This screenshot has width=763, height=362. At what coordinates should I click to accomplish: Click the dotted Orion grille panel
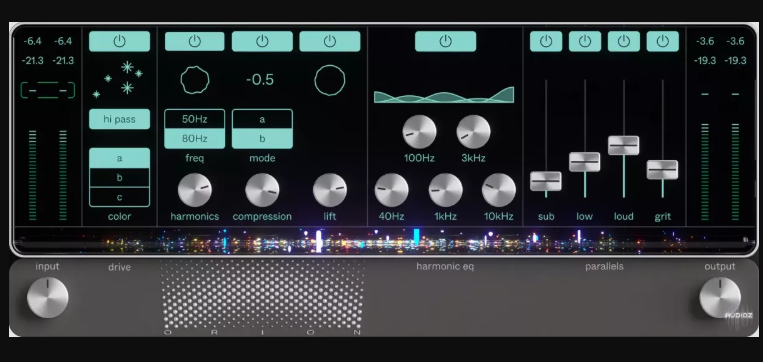pyautogui.click(x=263, y=294)
